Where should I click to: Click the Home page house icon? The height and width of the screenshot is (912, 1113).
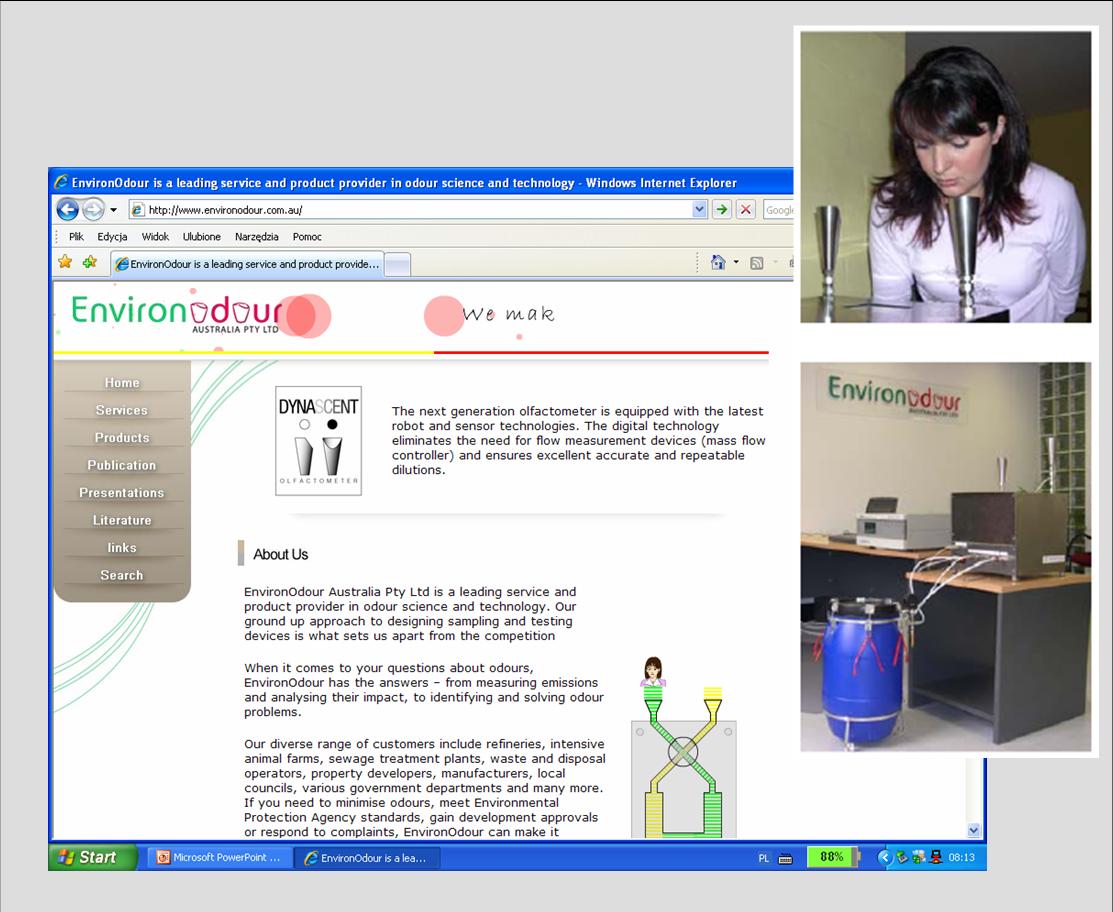(x=718, y=263)
